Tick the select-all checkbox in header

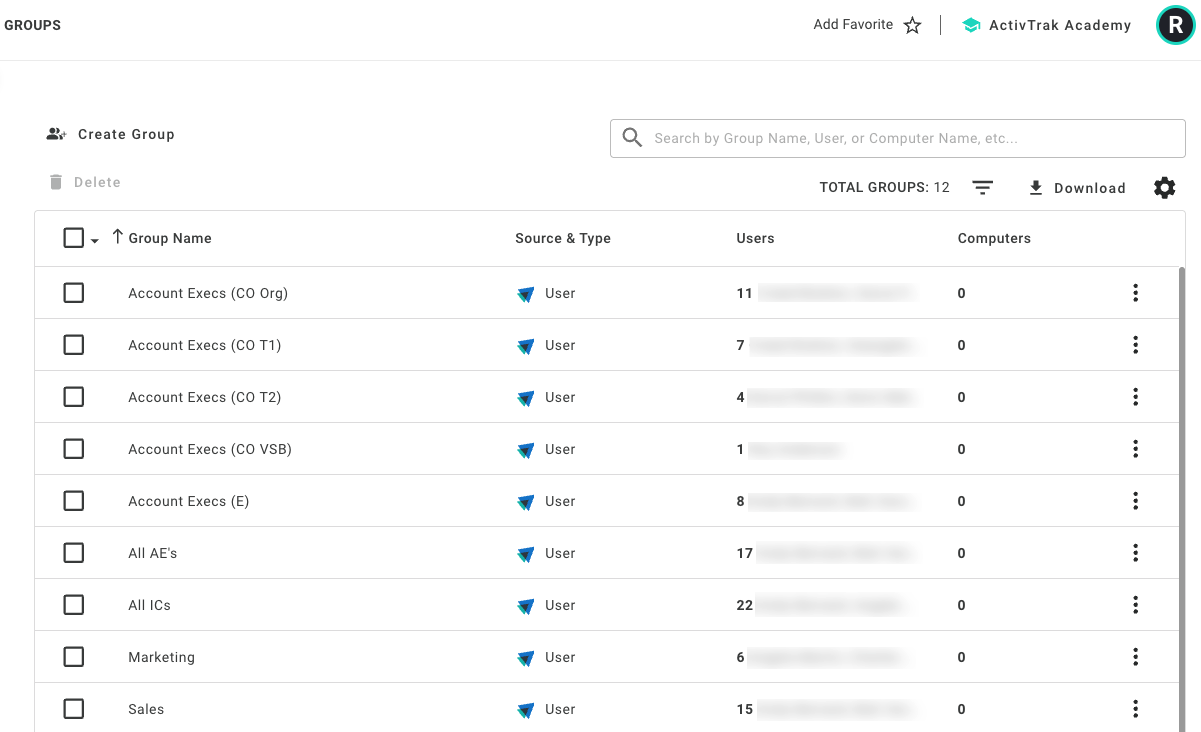[x=73, y=238]
